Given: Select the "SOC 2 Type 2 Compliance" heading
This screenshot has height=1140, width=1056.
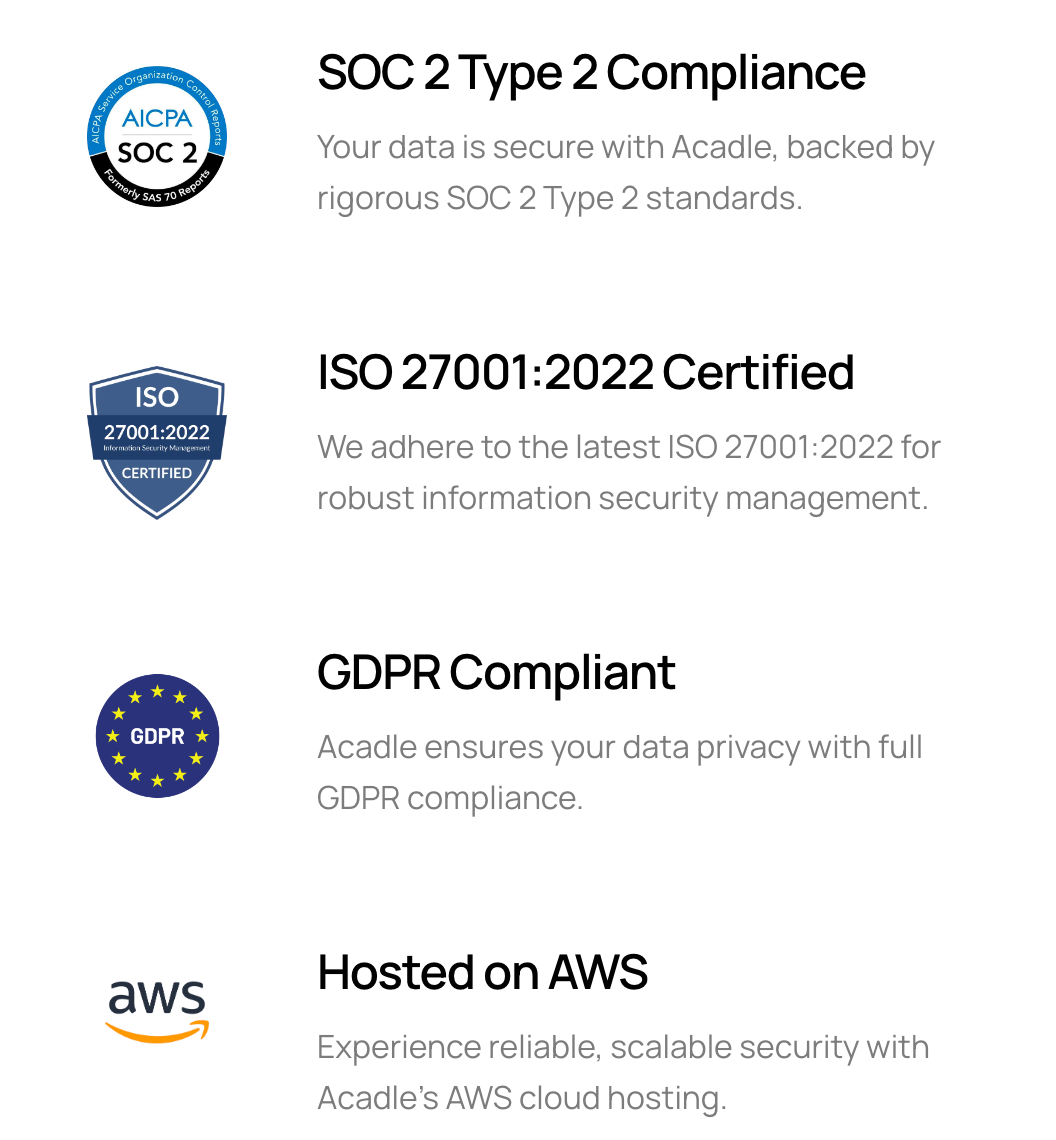Looking at the screenshot, I should coord(591,73).
